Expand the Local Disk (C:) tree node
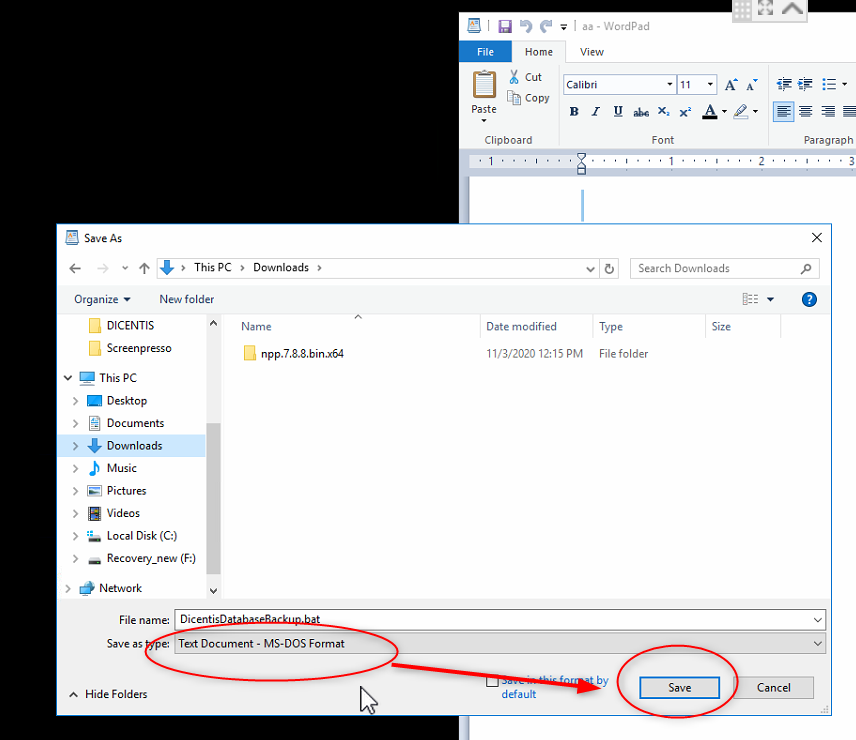Viewport: 856px width, 740px height. 76,536
